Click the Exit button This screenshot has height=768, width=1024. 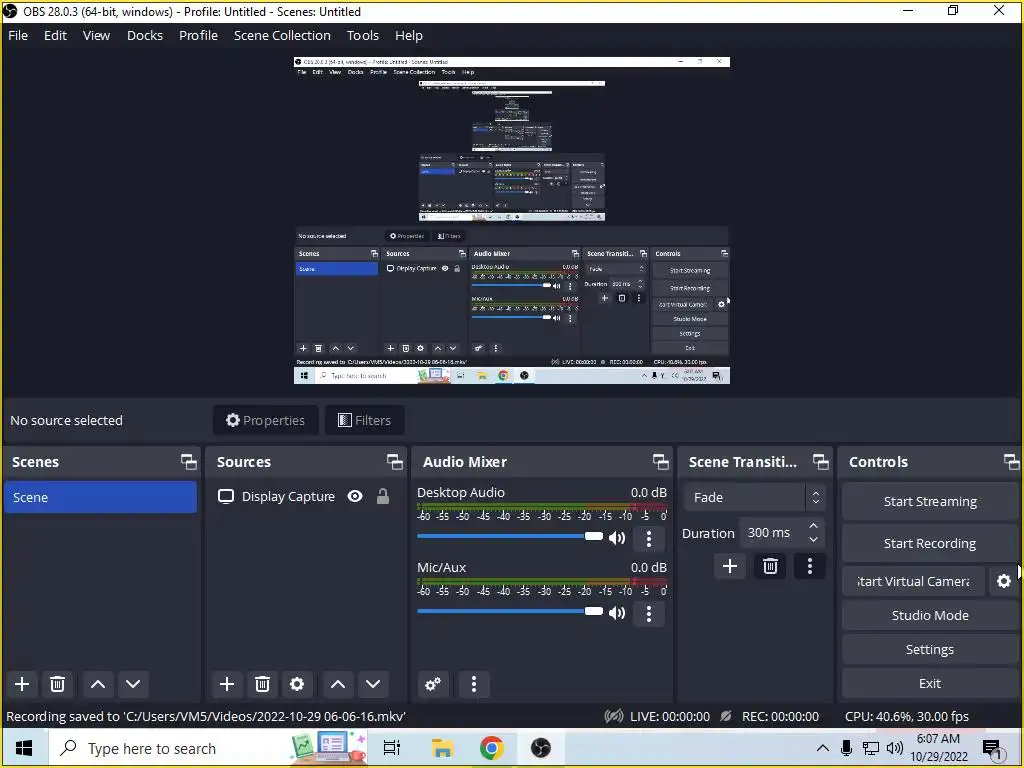(930, 683)
